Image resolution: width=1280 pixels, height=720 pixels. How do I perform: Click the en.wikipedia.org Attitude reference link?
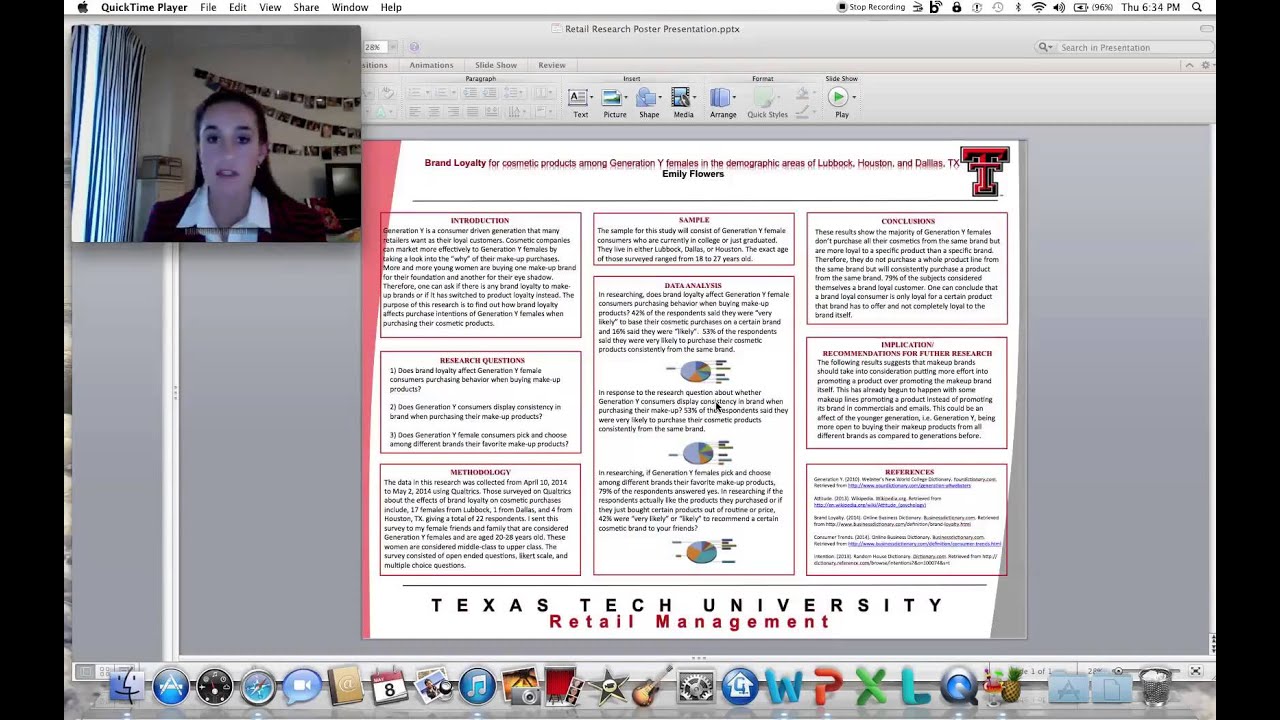coord(870,504)
